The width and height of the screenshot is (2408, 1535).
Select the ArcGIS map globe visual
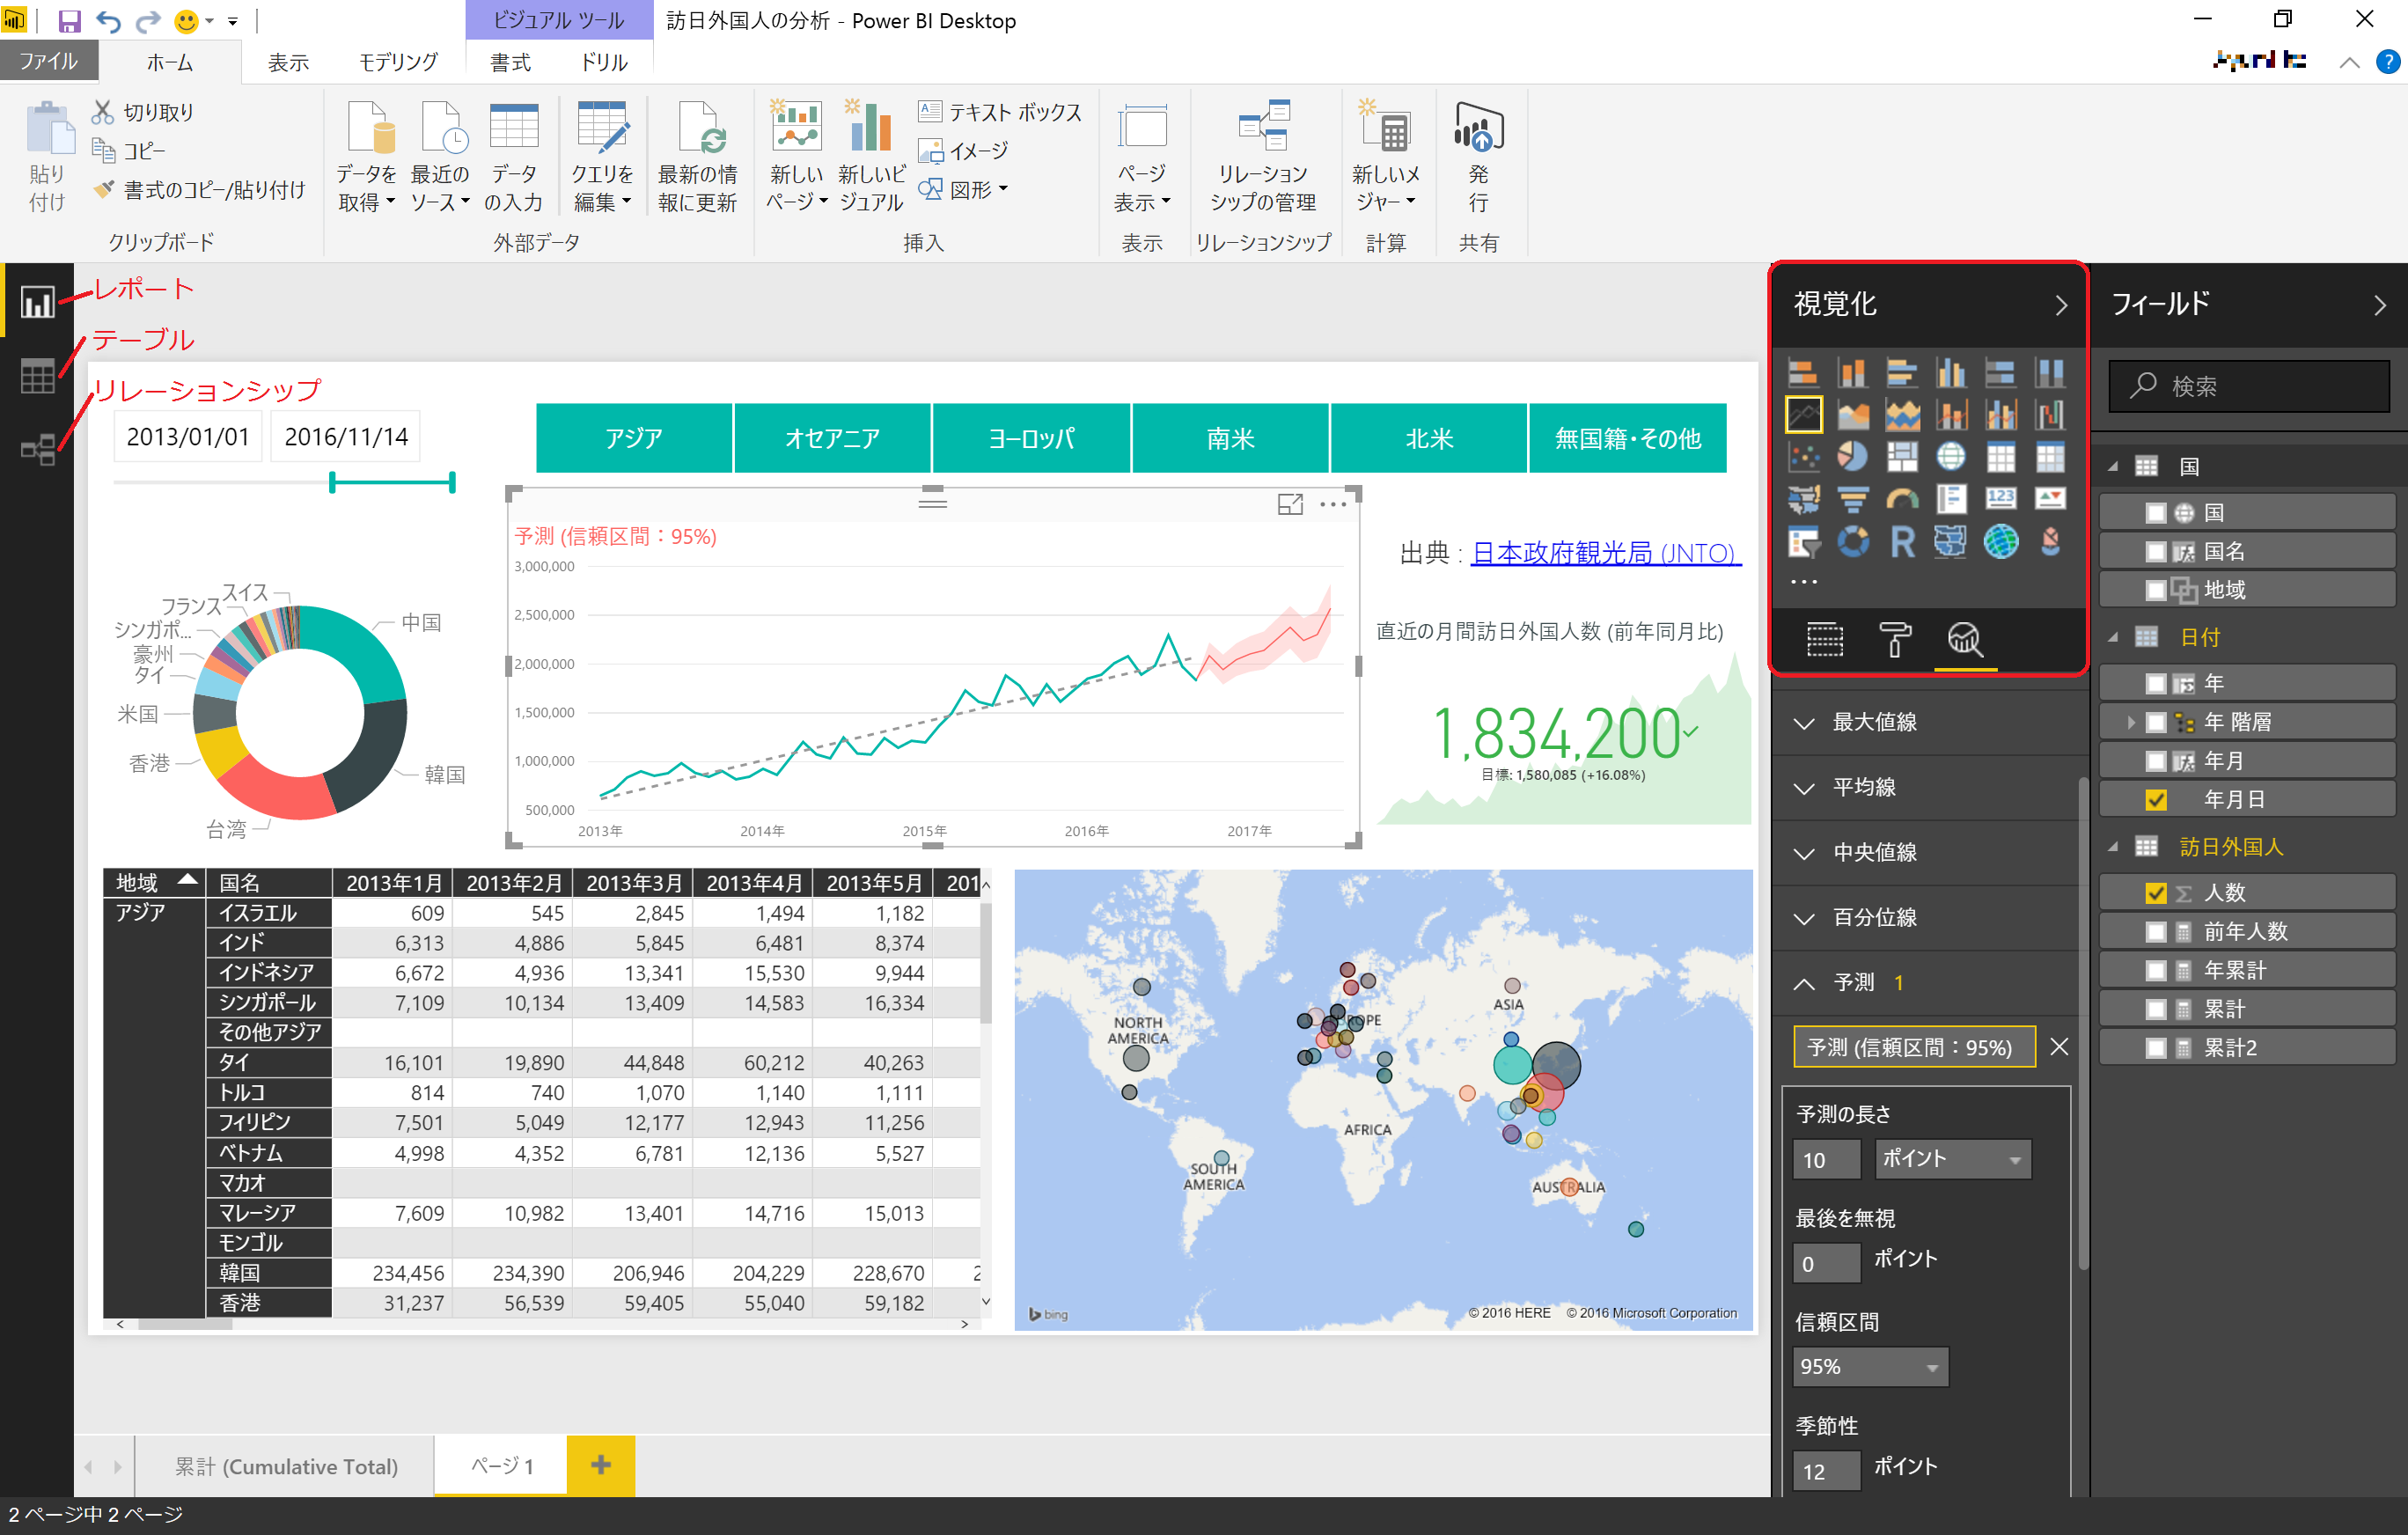coord(2000,542)
